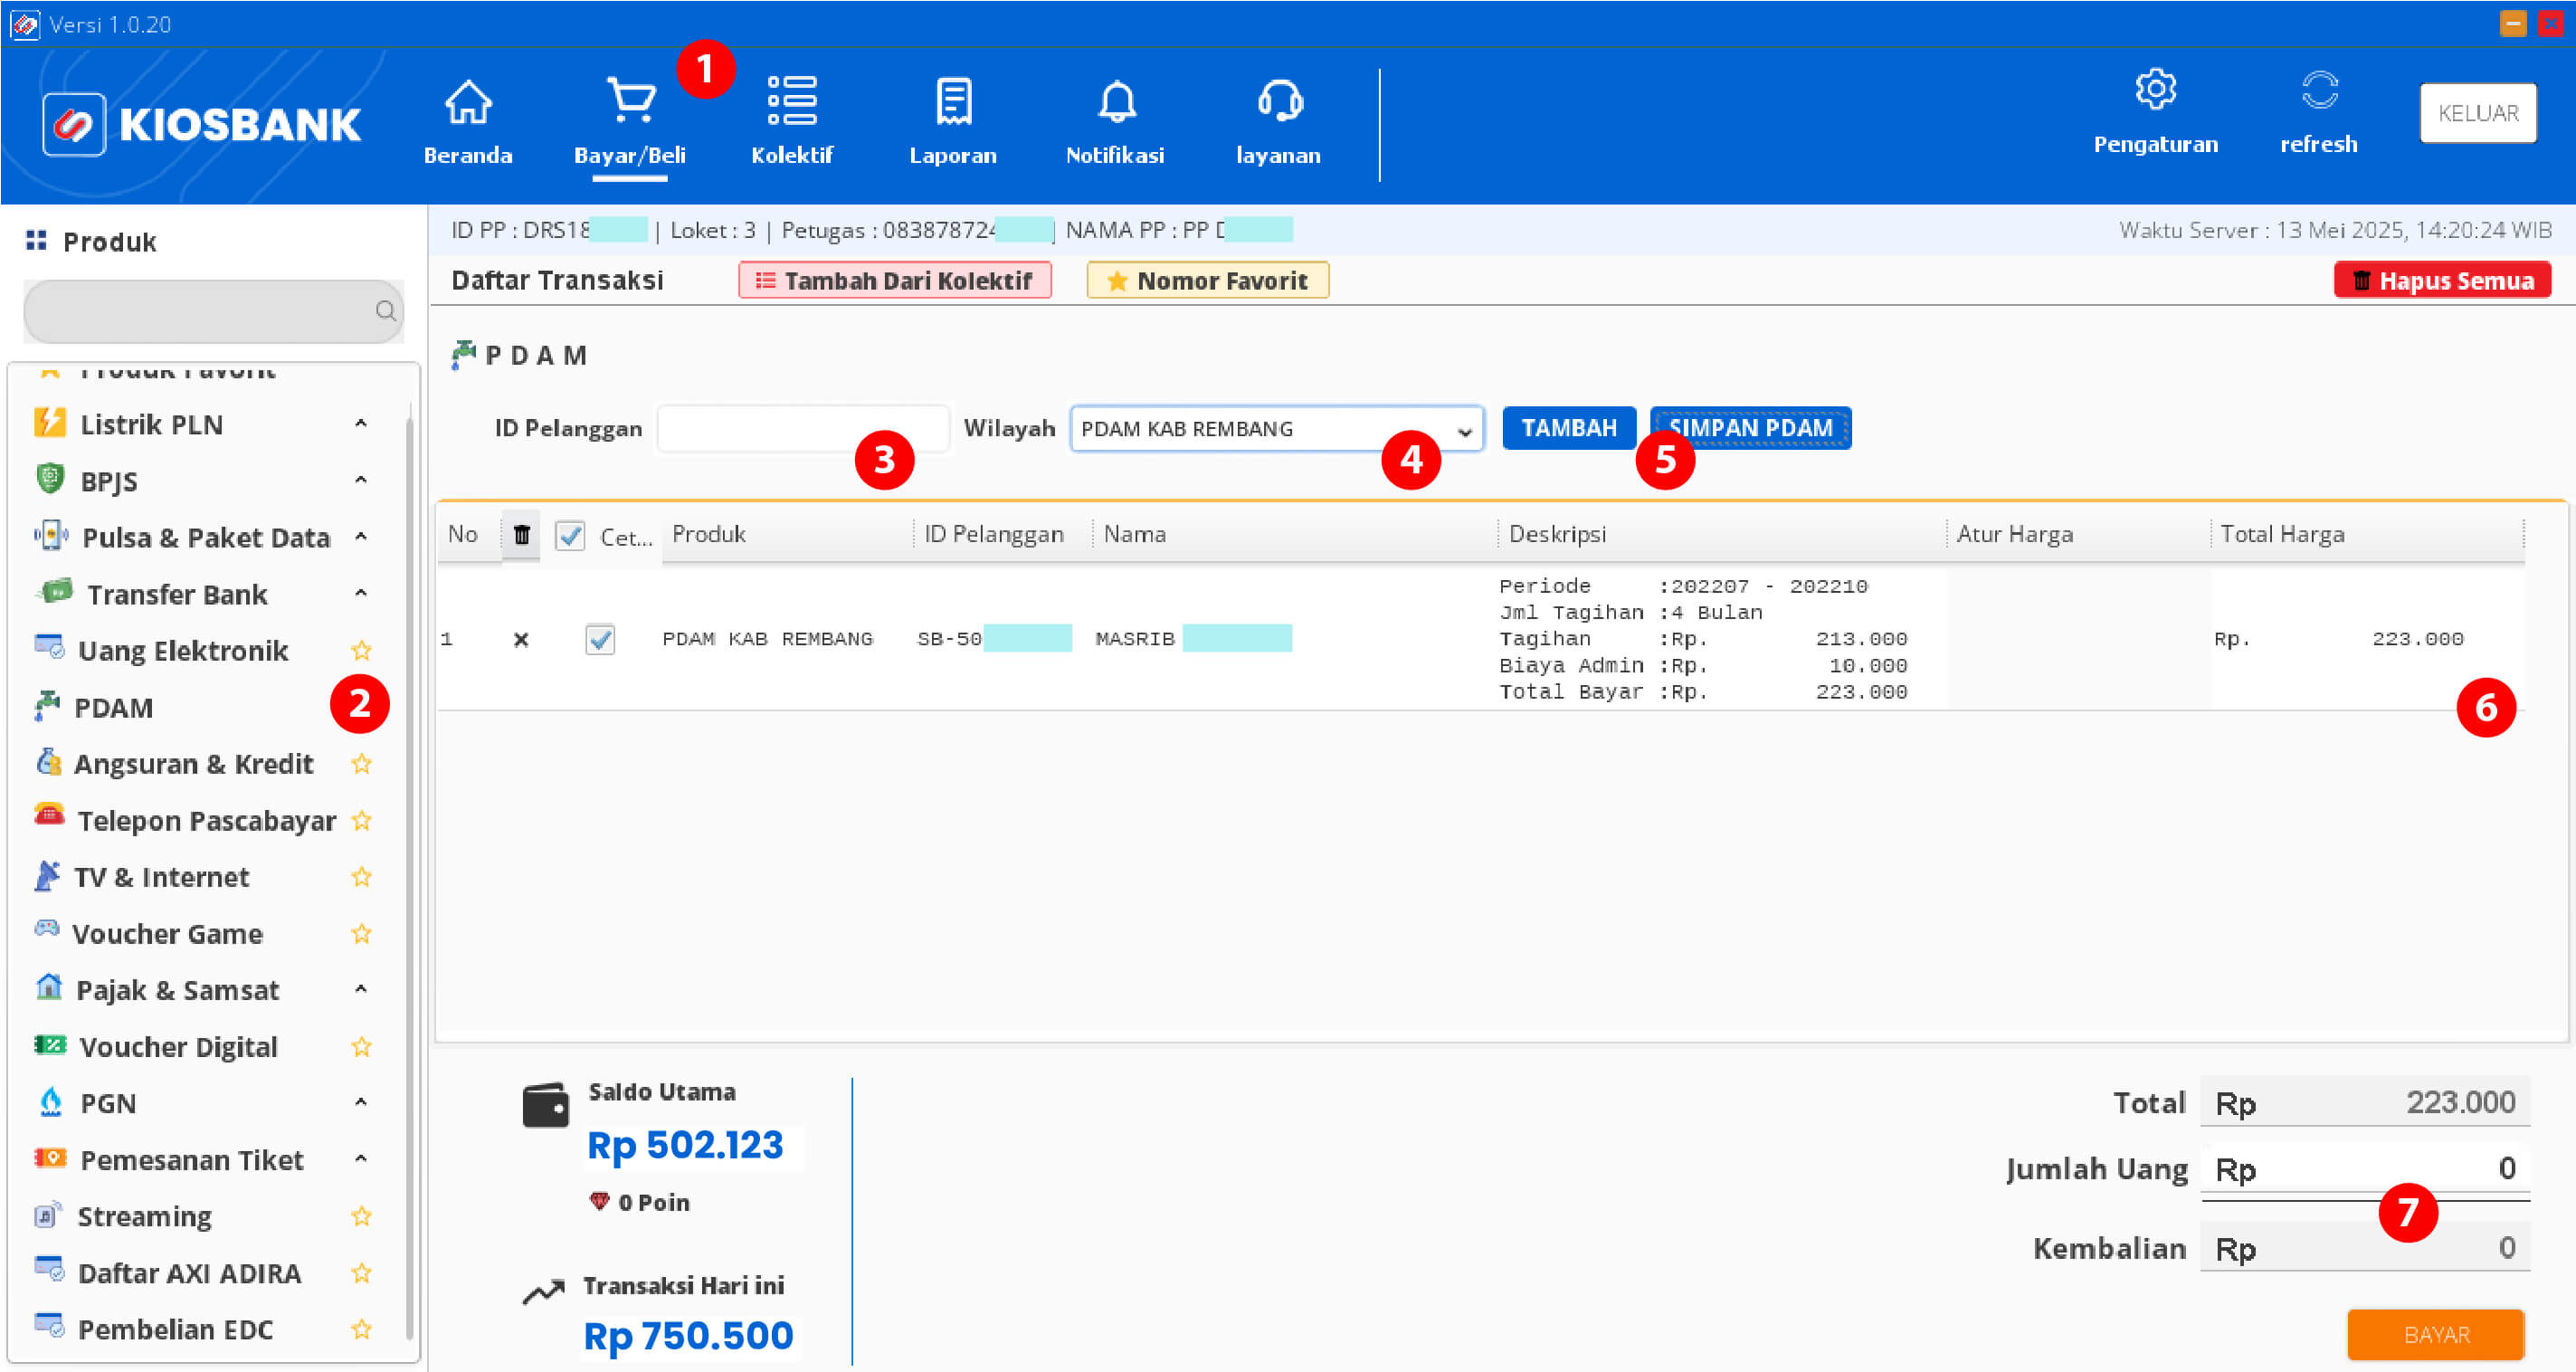Click the product search magnifier icon

(x=385, y=311)
